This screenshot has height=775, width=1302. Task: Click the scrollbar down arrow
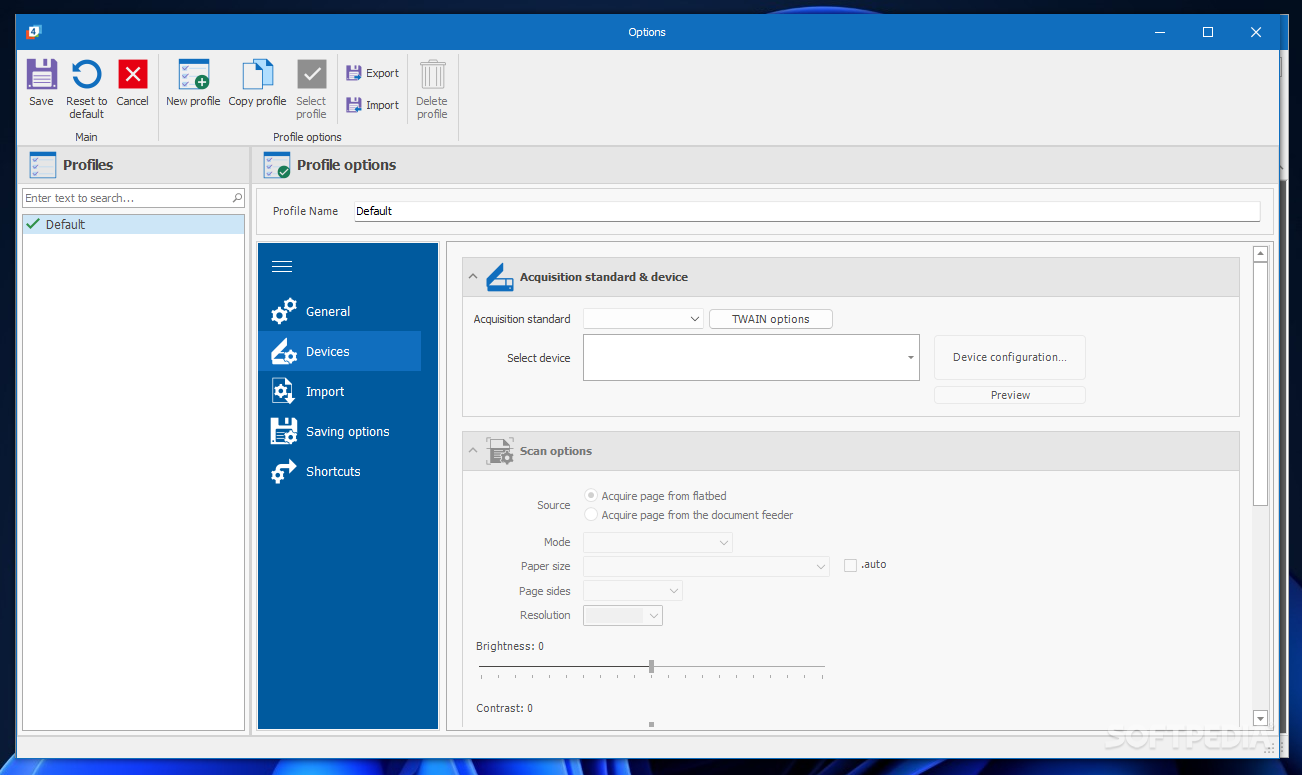[x=1260, y=718]
